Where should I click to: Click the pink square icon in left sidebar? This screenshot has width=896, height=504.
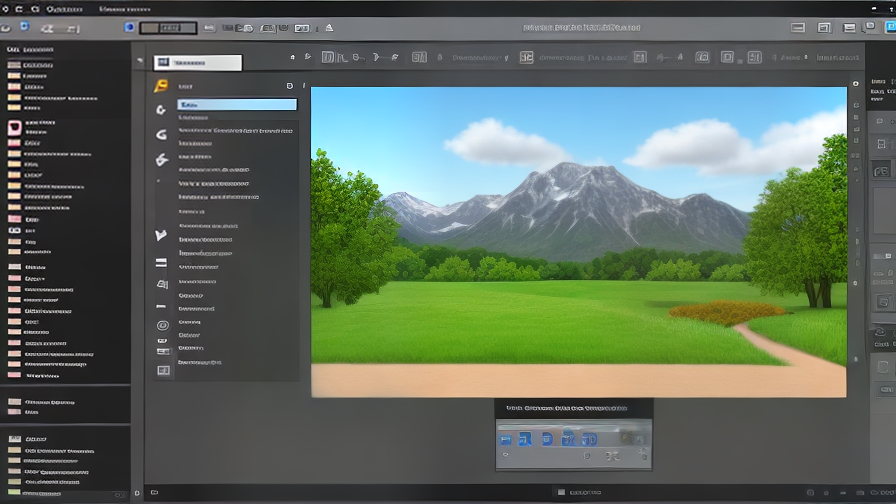tap(14, 127)
